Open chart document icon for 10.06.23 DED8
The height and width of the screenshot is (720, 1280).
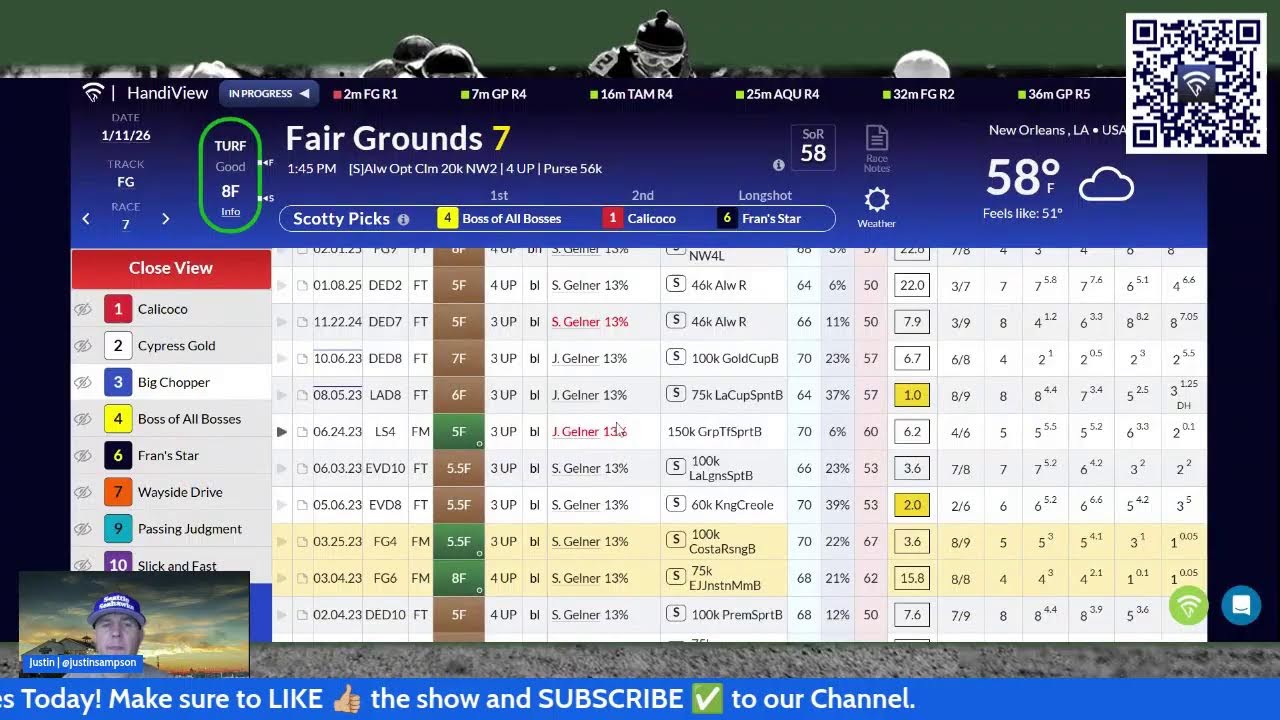[302, 359]
